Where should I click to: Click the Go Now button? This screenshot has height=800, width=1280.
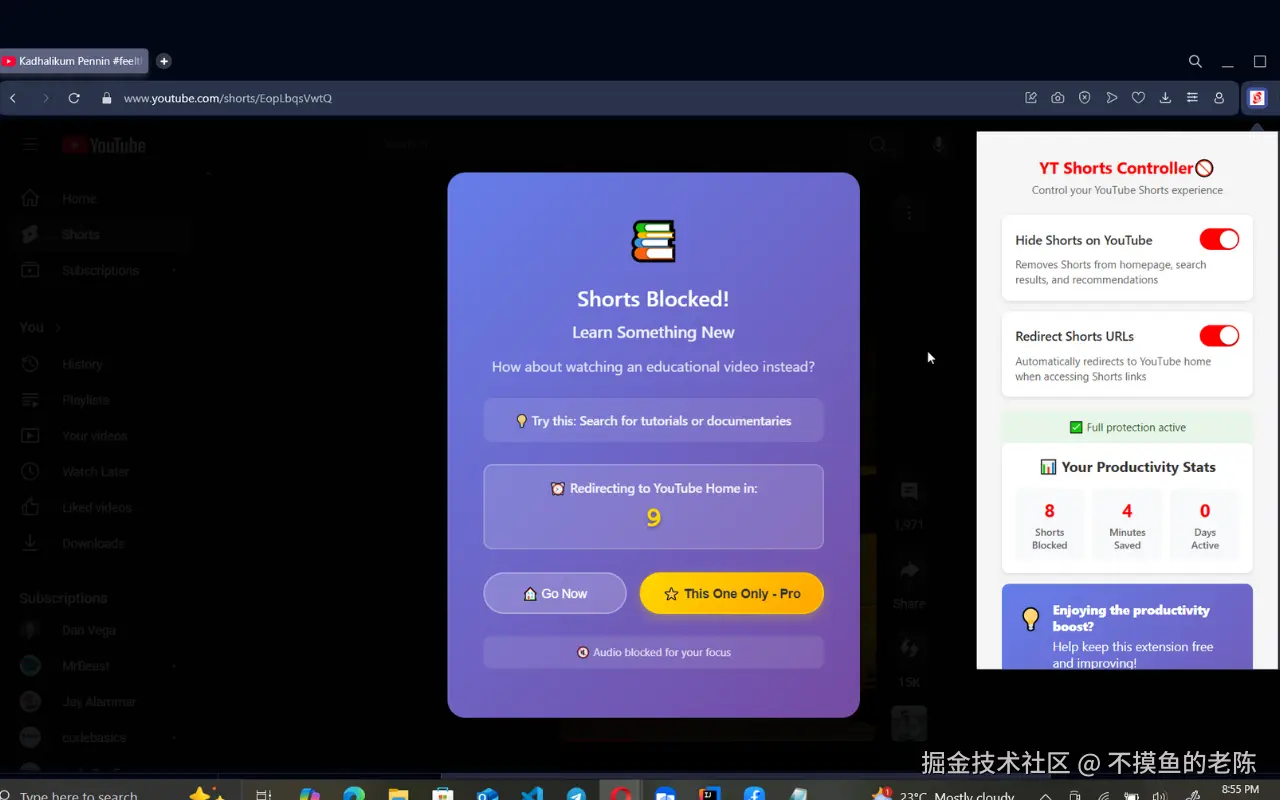[x=555, y=593]
